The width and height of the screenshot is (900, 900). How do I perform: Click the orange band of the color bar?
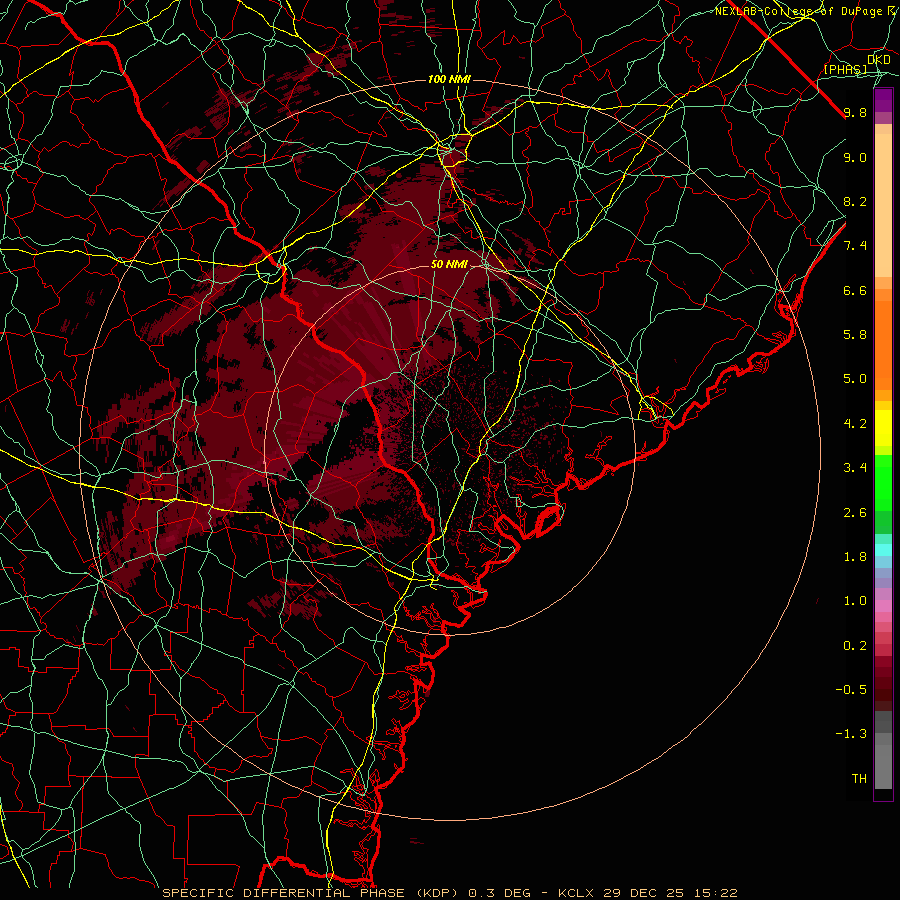[883, 344]
